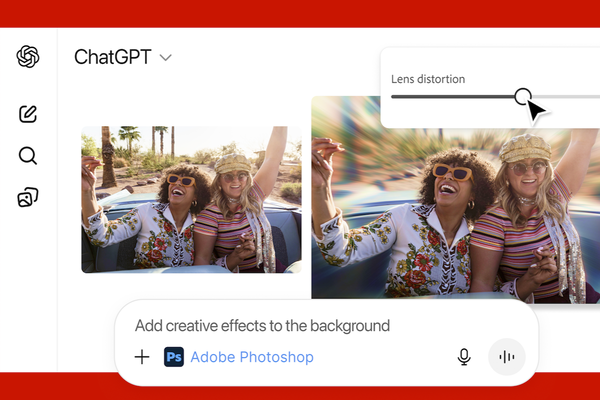Focus the 'Add creative effects to the background' prompt field

pyautogui.click(x=262, y=326)
